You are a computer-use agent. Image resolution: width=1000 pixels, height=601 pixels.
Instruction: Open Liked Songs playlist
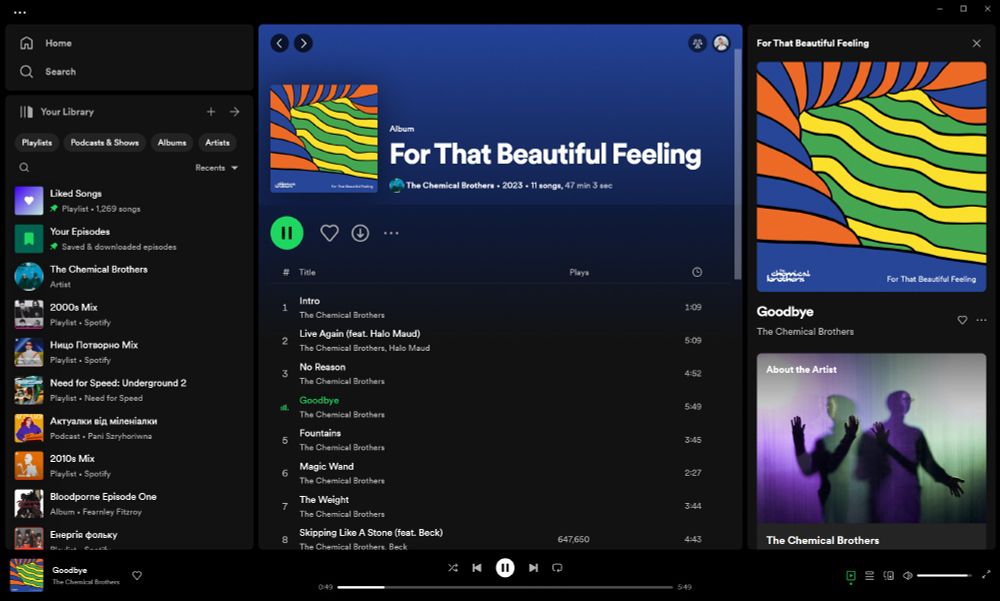pos(129,201)
